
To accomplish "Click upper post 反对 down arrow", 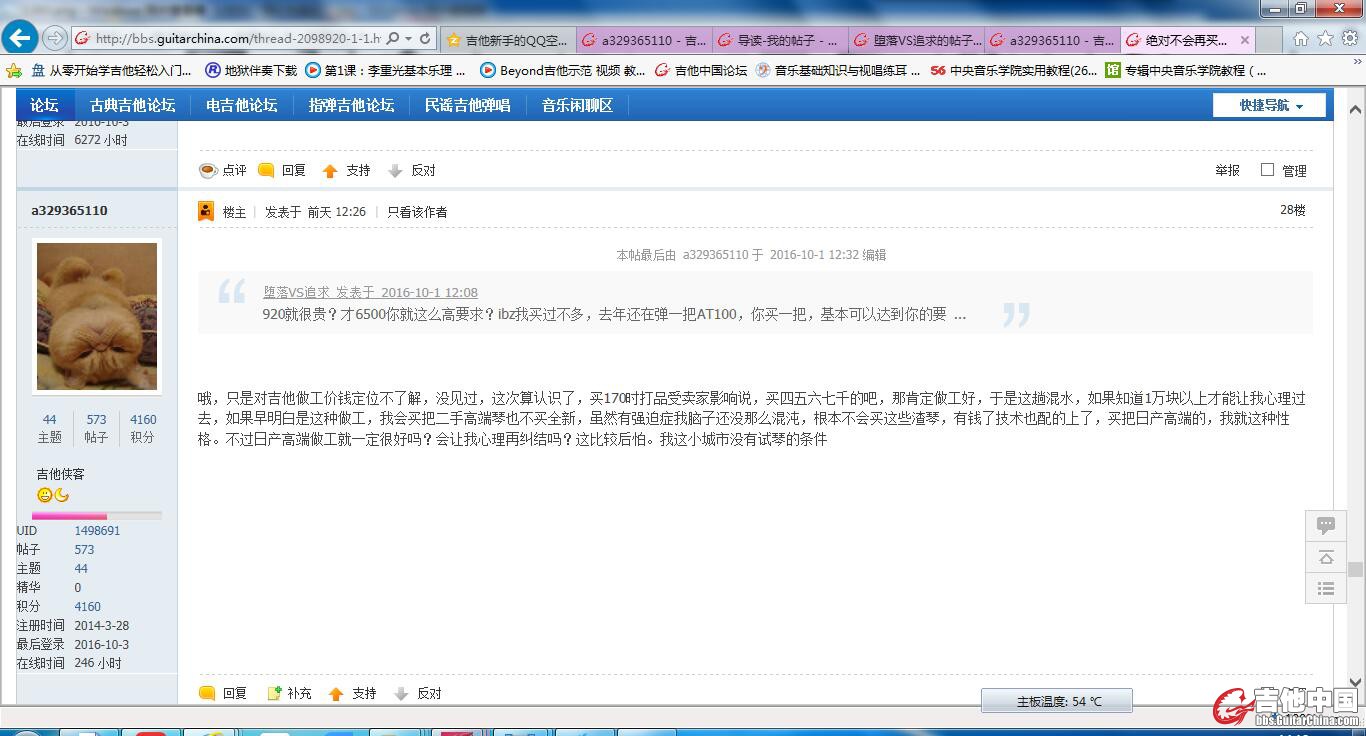I will [x=395, y=171].
